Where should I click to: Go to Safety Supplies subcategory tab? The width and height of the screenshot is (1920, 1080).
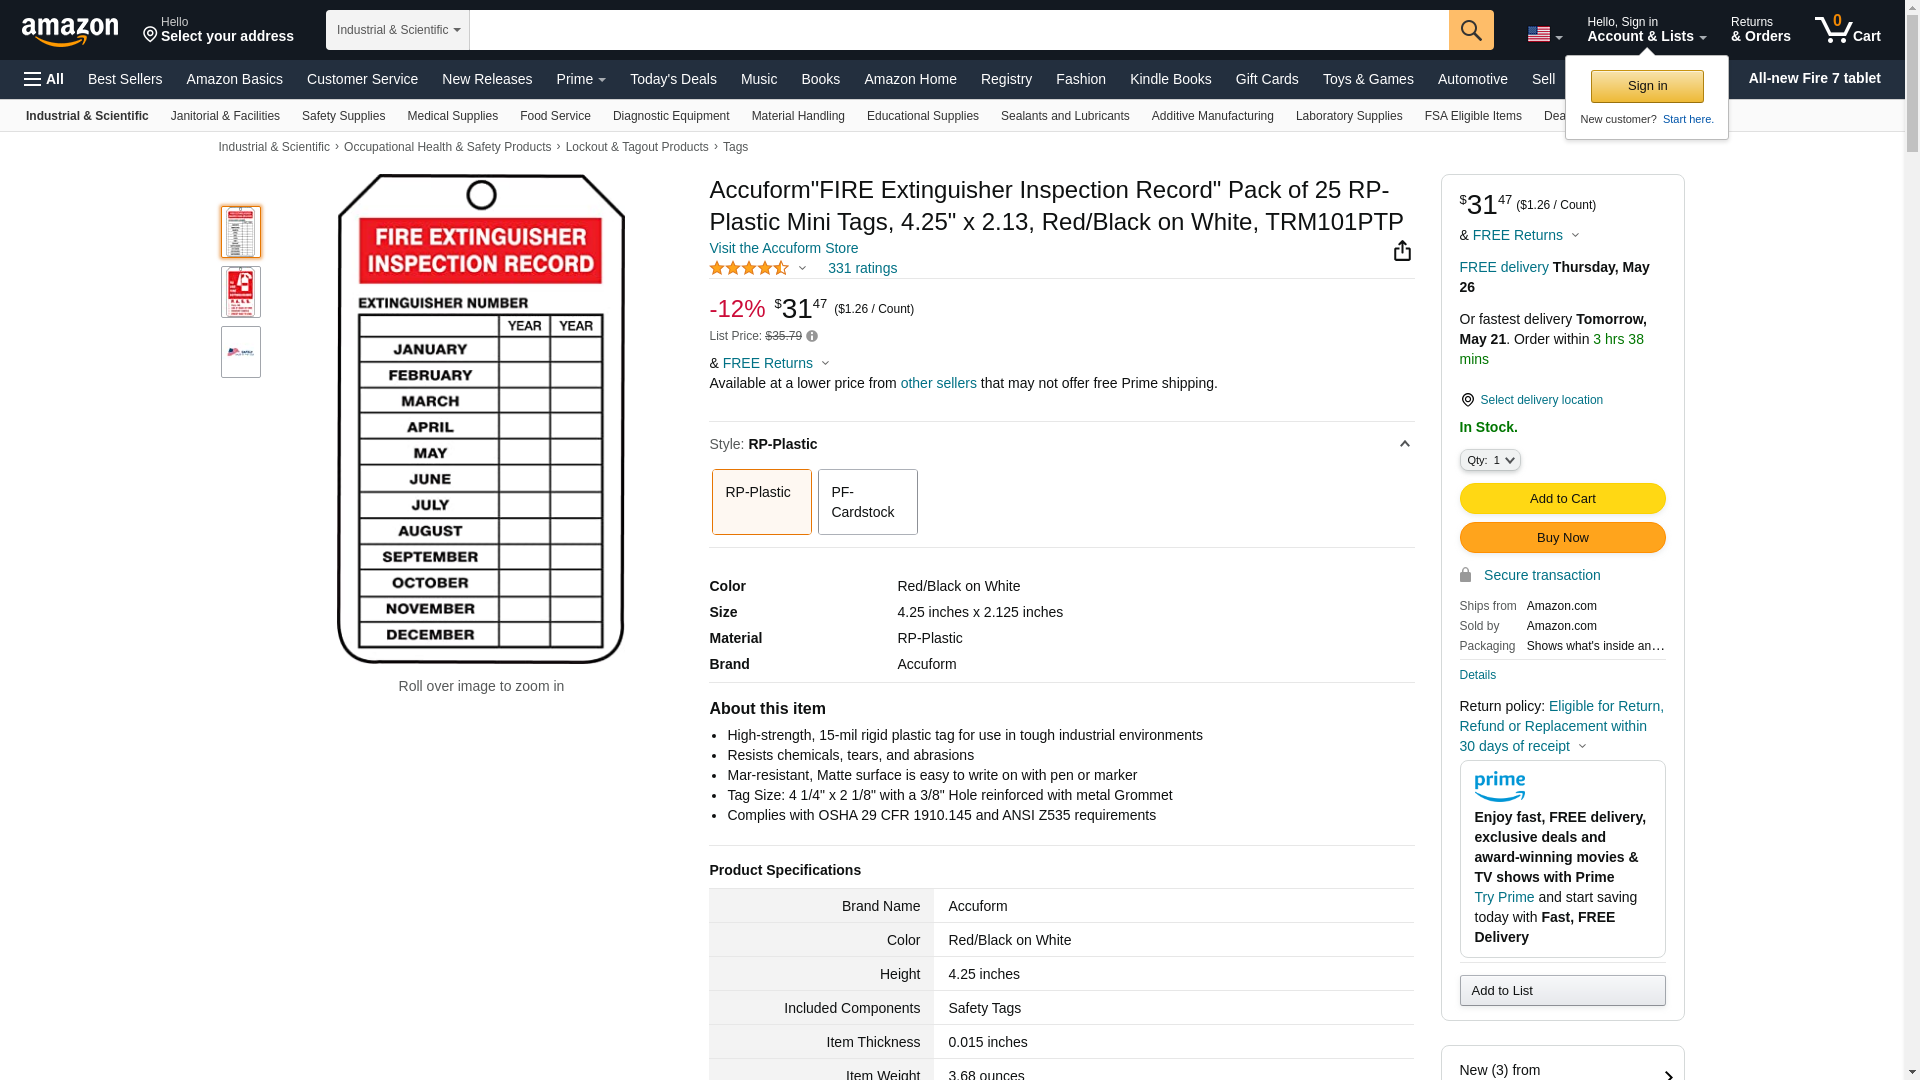pos(343,116)
